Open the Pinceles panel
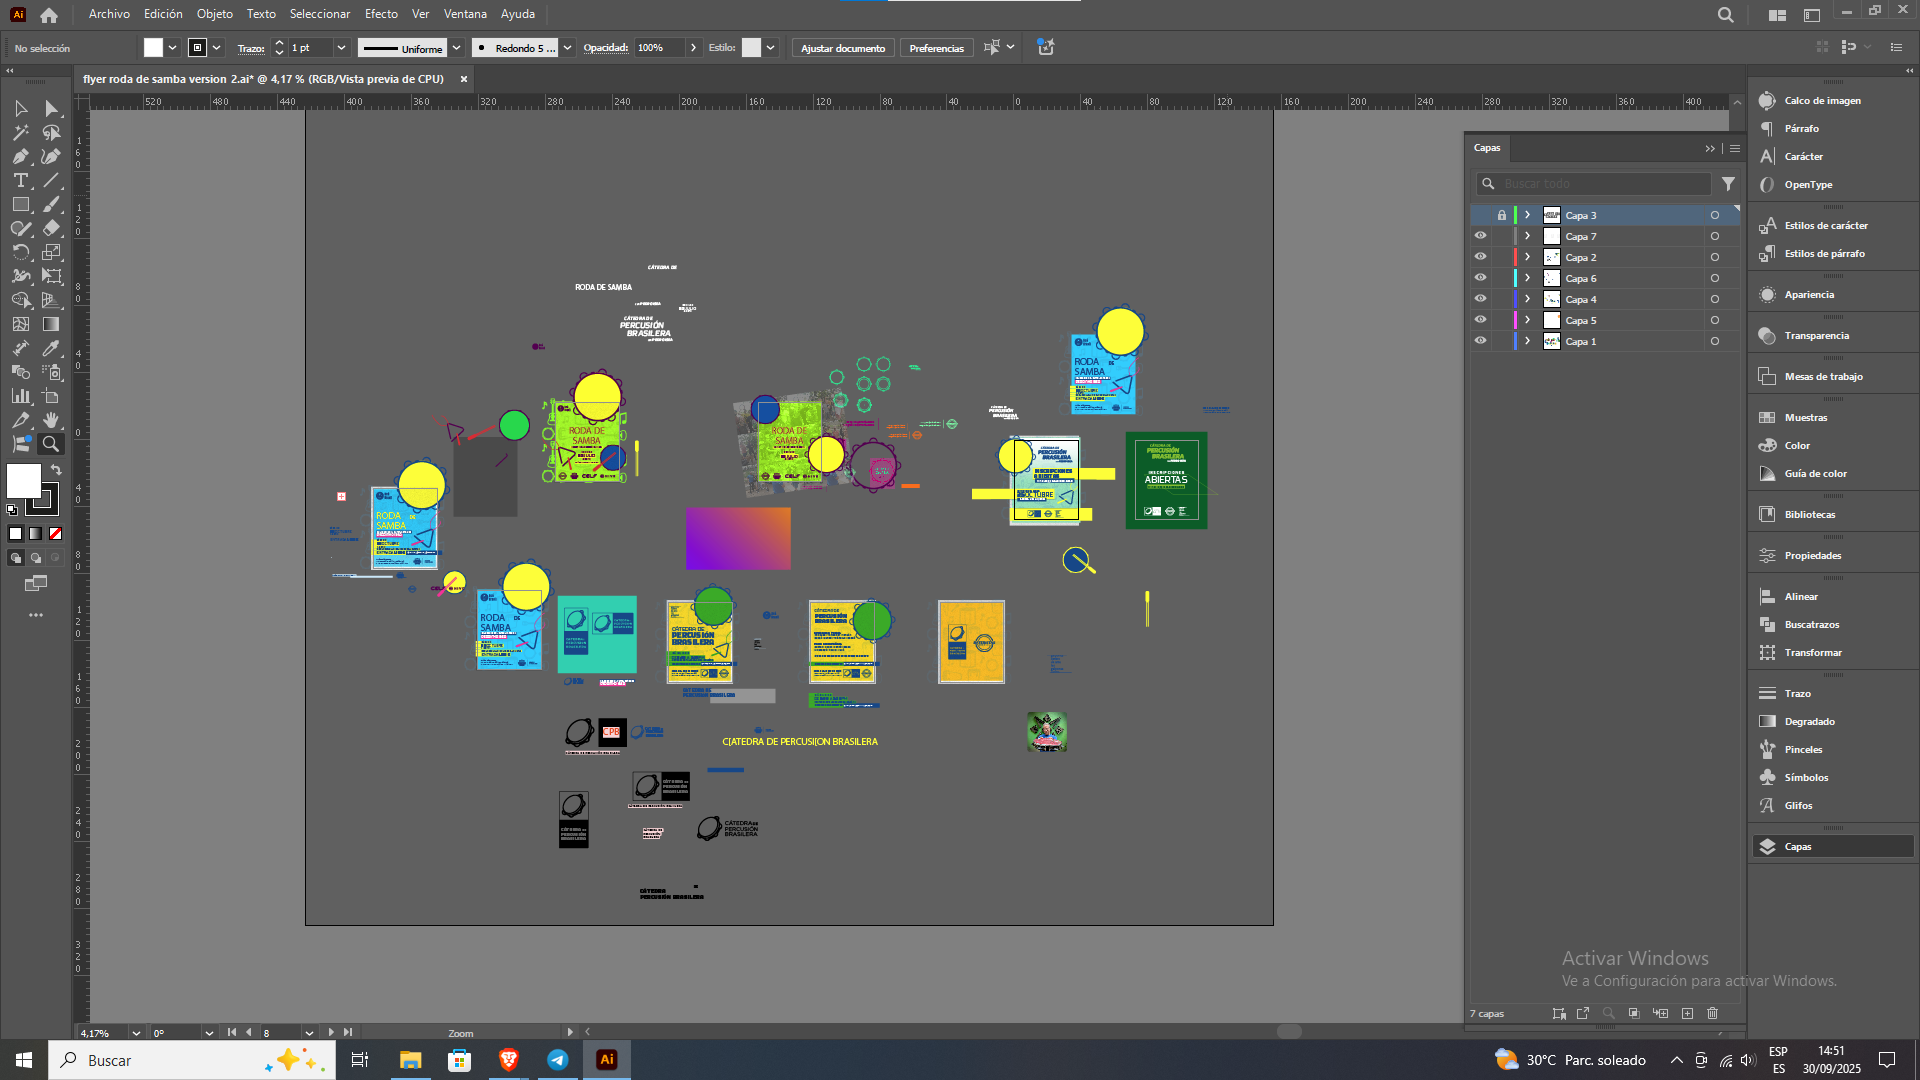 pyautogui.click(x=1803, y=749)
